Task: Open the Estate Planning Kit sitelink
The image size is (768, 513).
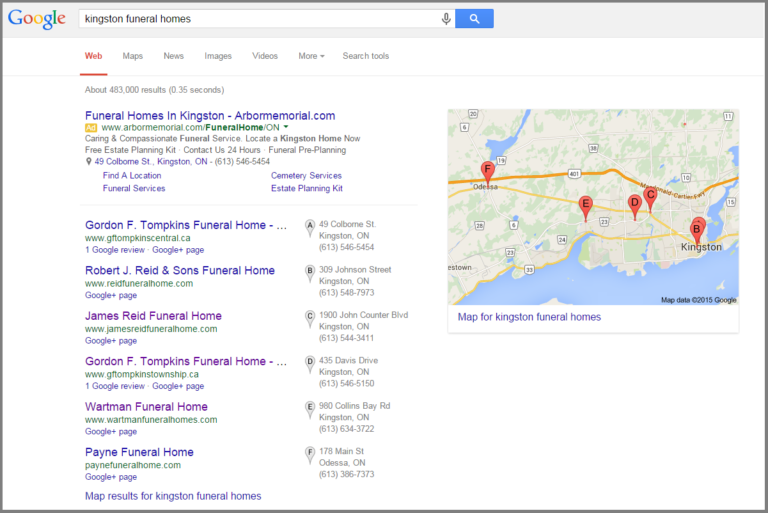Action: point(307,188)
